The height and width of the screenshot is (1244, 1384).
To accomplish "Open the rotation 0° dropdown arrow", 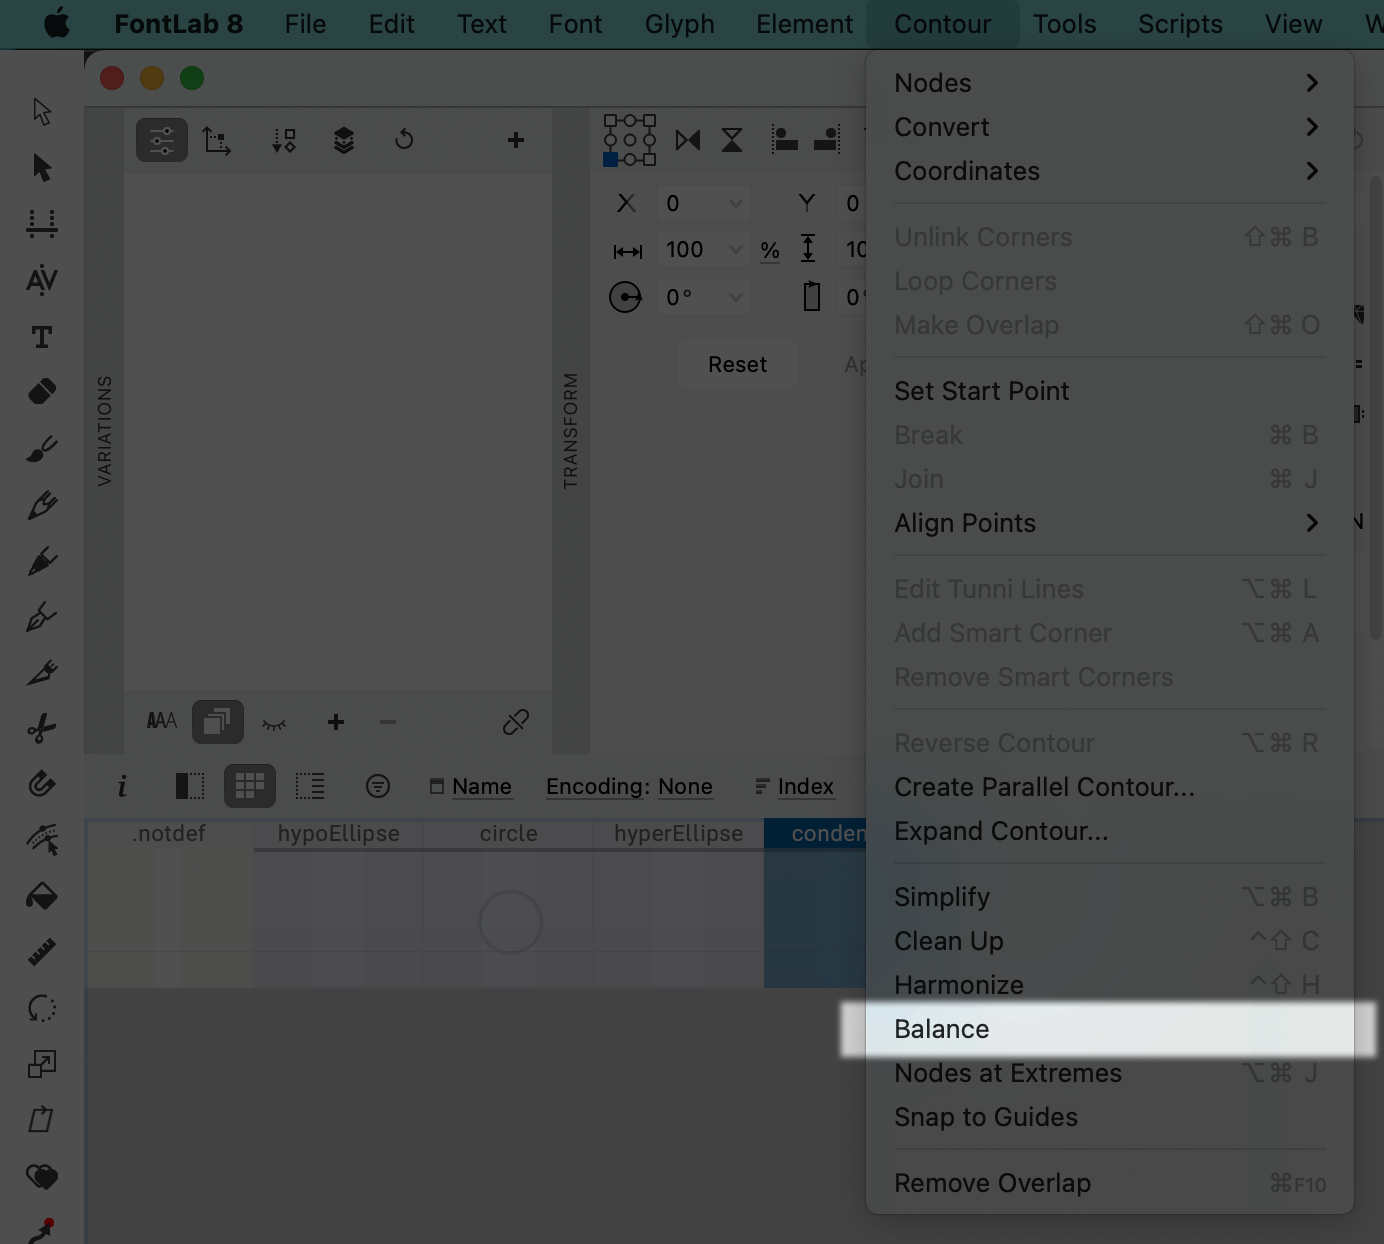I will [x=736, y=297].
